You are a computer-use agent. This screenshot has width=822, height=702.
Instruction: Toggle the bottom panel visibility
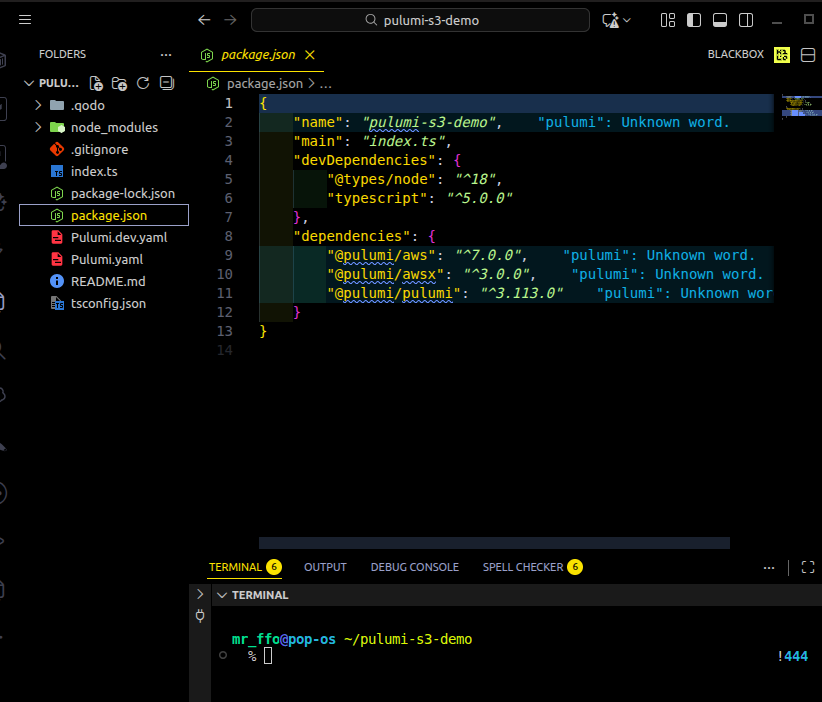[x=720, y=20]
